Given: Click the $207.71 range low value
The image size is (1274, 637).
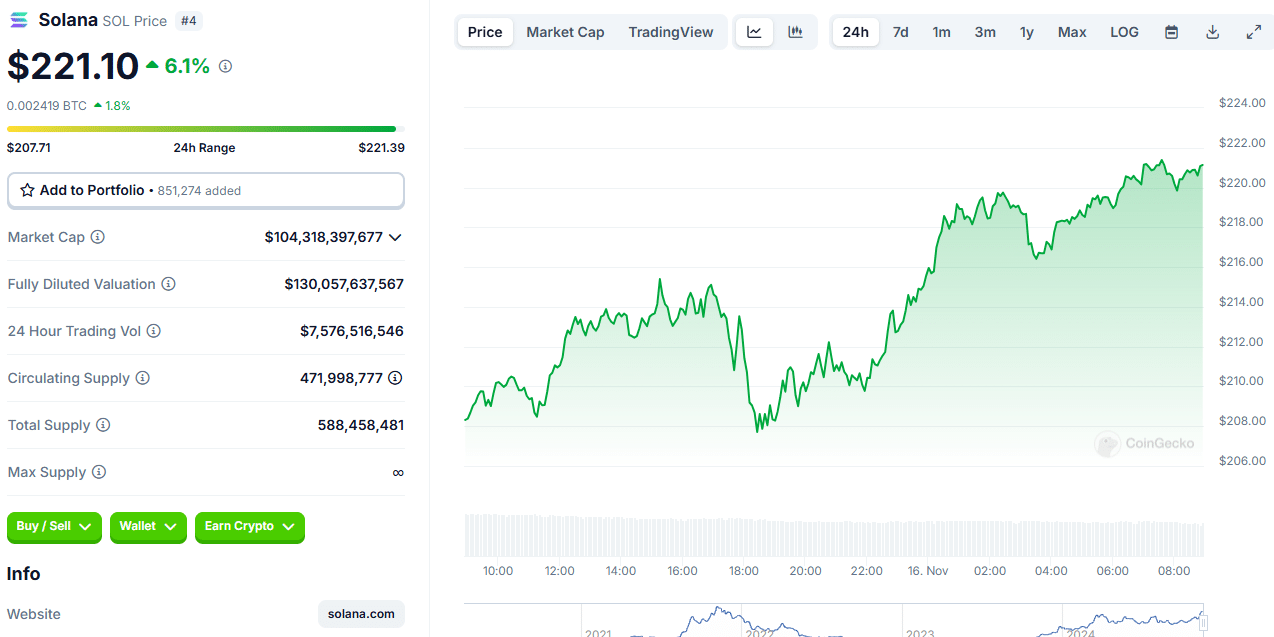Looking at the screenshot, I should [x=29, y=148].
